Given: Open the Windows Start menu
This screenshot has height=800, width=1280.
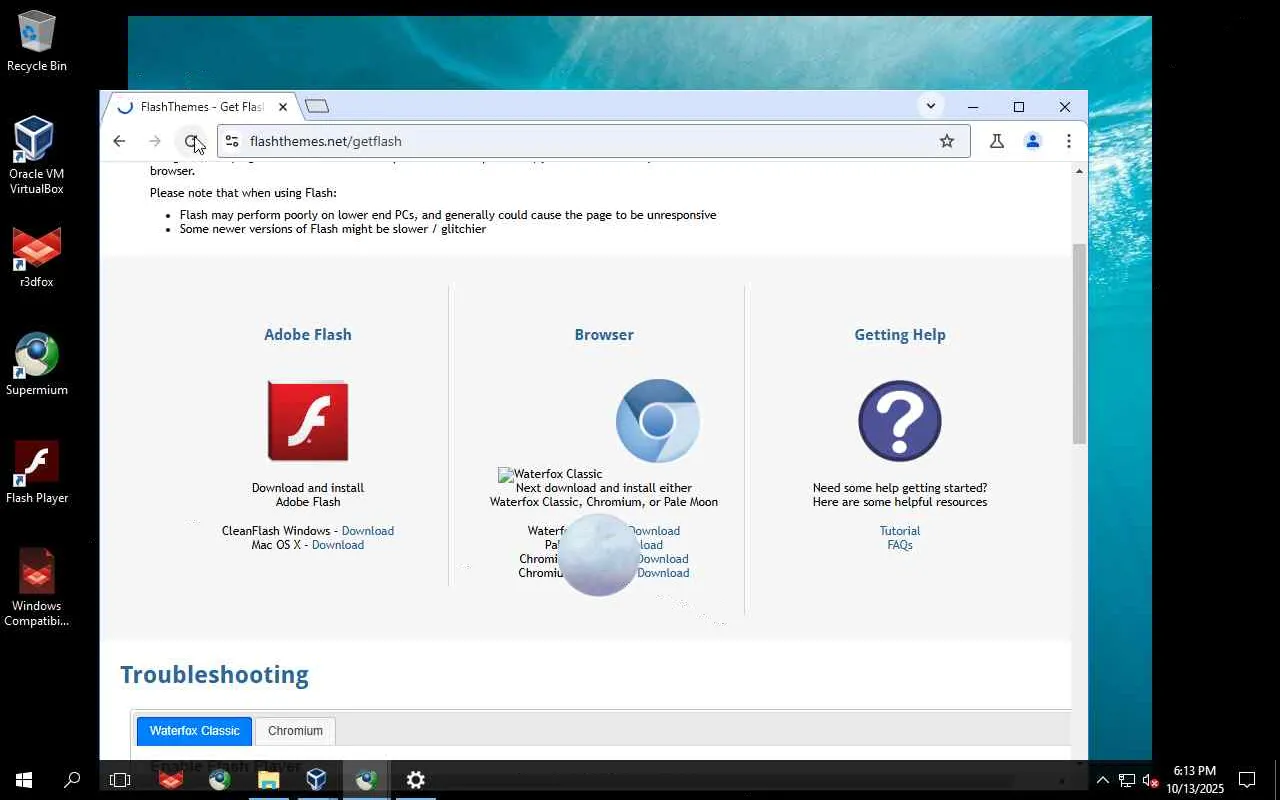Looking at the screenshot, I should coord(24,780).
